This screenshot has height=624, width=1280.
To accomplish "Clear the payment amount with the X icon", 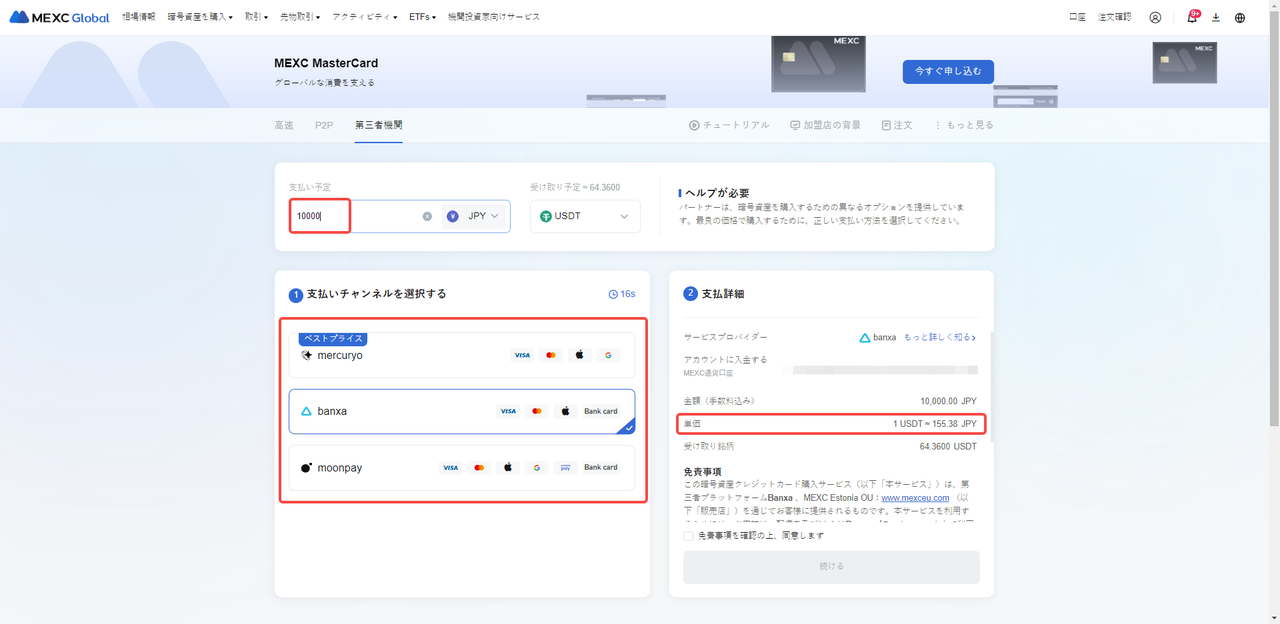I will point(427,216).
